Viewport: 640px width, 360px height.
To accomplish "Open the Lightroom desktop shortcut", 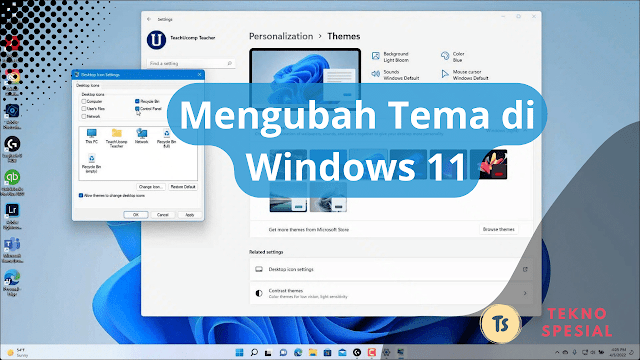I will tap(12, 216).
